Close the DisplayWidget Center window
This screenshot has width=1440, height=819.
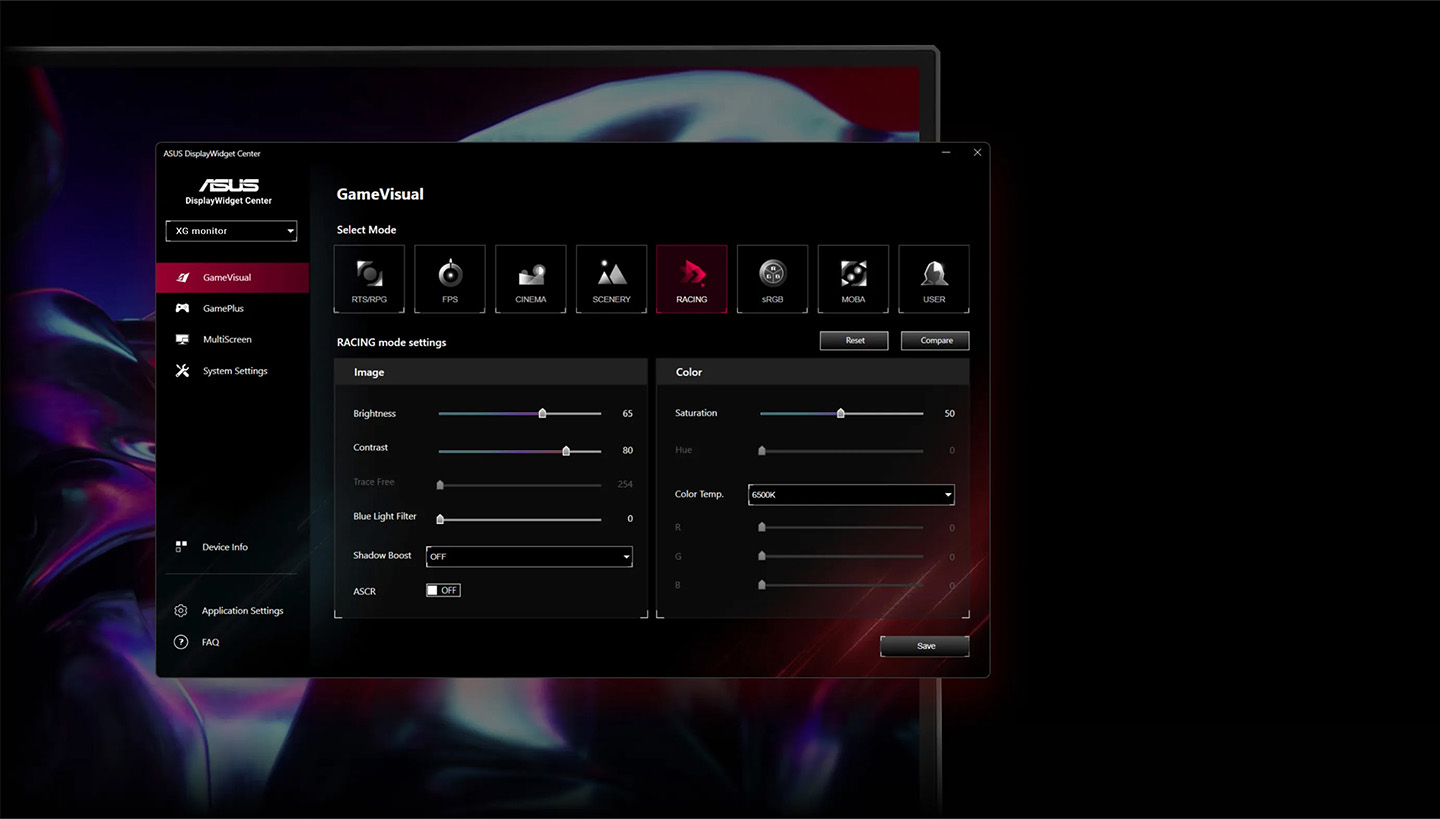(977, 152)
